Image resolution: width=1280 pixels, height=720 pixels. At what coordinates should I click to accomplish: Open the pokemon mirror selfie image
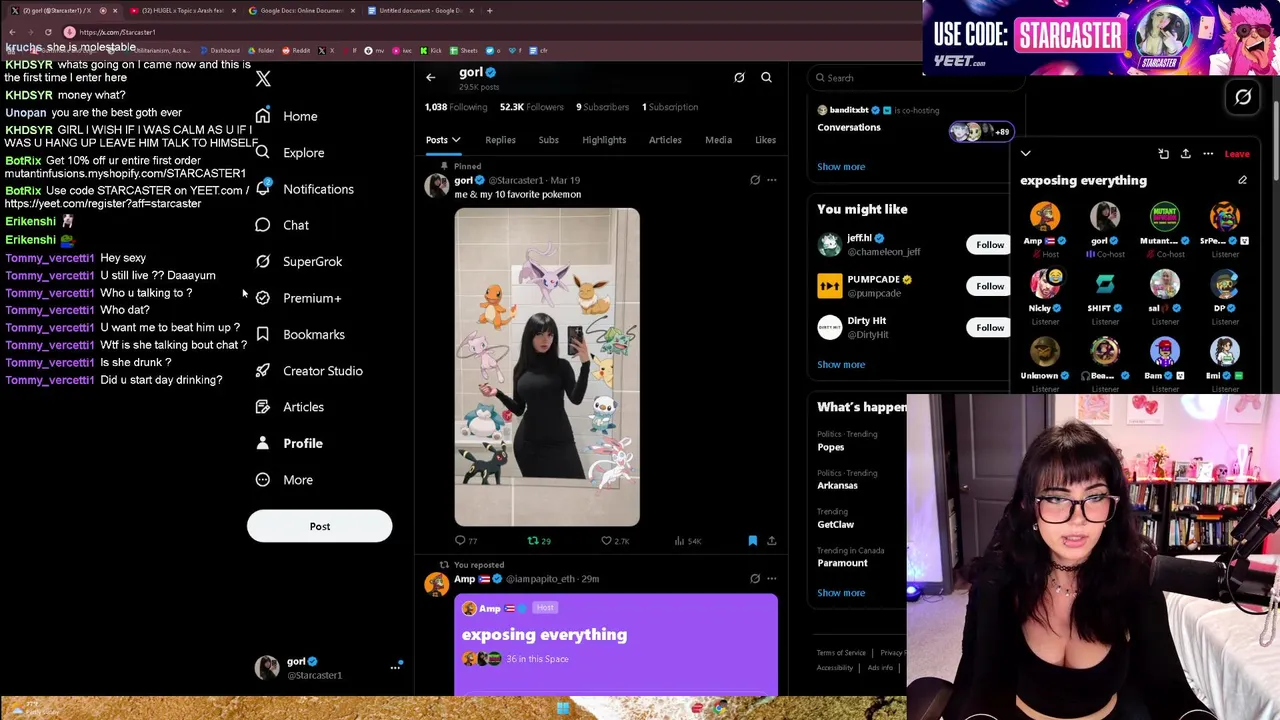pyautogui.click(x=547, y=367)
